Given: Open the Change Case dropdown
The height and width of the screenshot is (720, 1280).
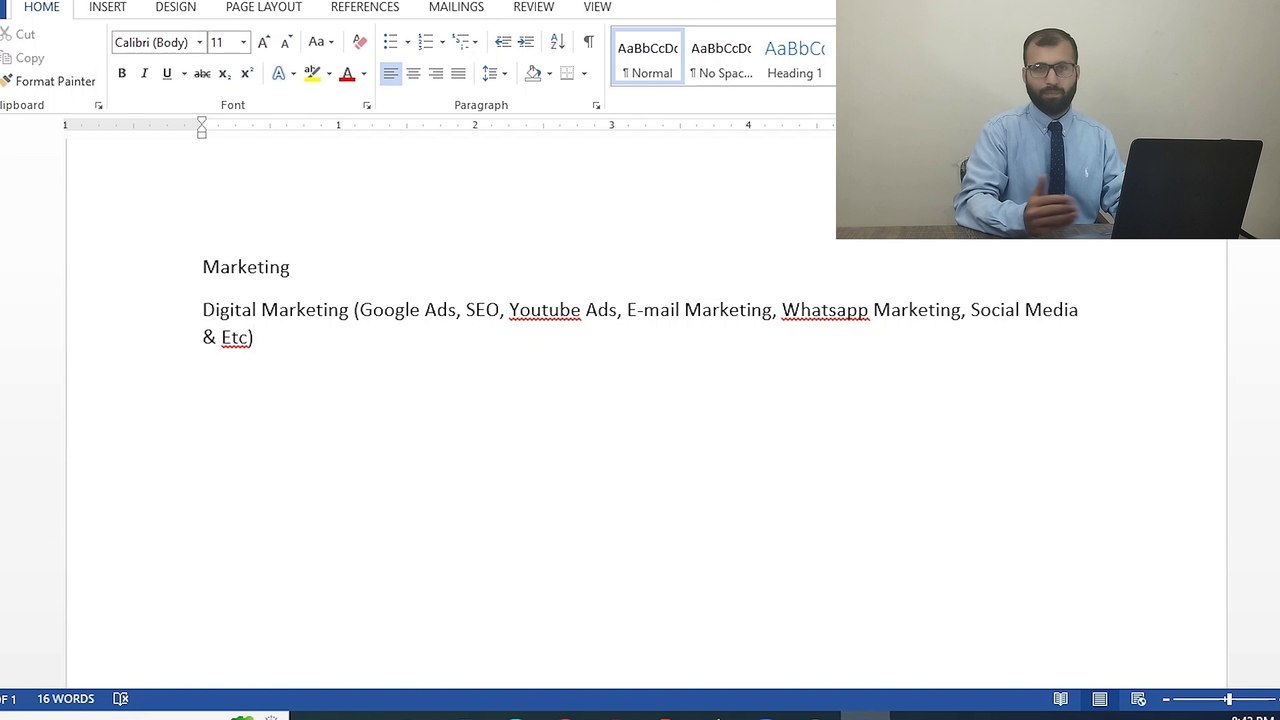Looking at the screenshot, I should [321, 42].
